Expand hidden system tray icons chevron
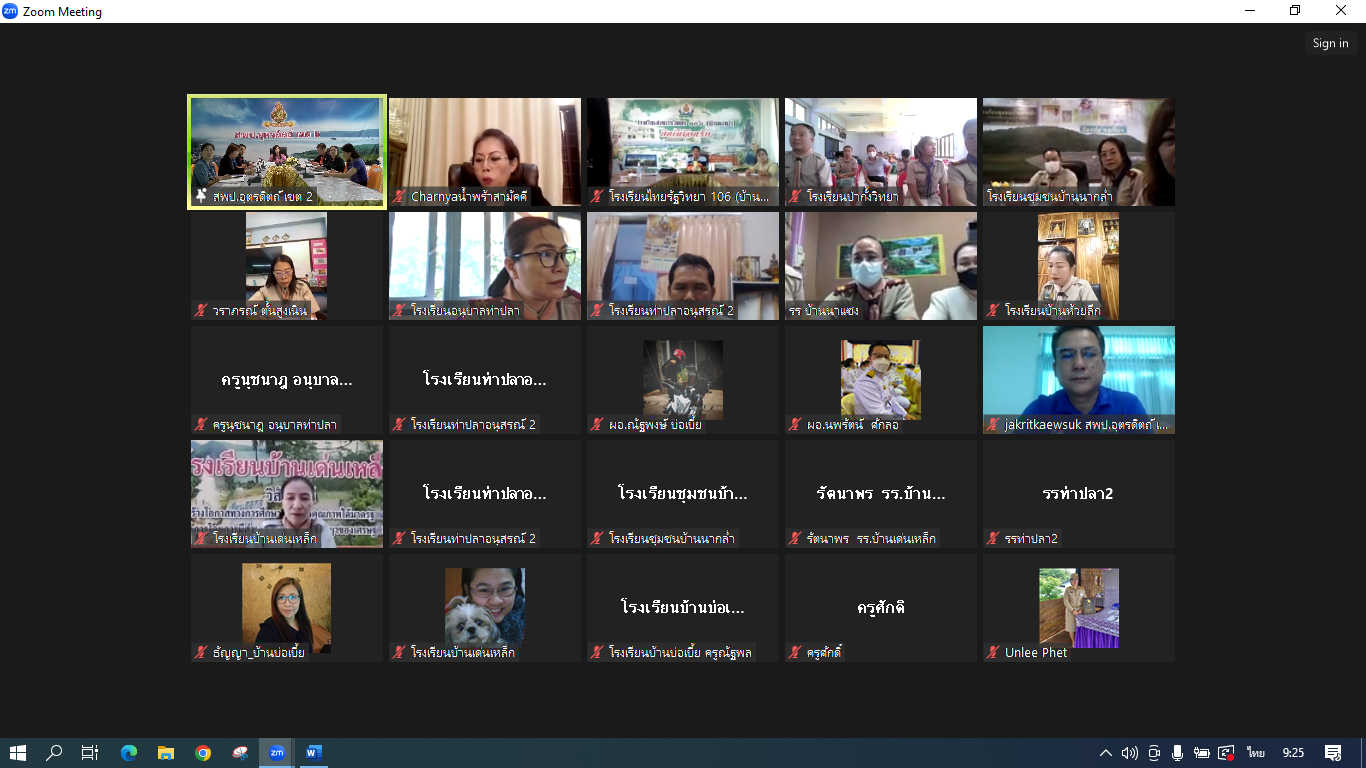 1105,753
